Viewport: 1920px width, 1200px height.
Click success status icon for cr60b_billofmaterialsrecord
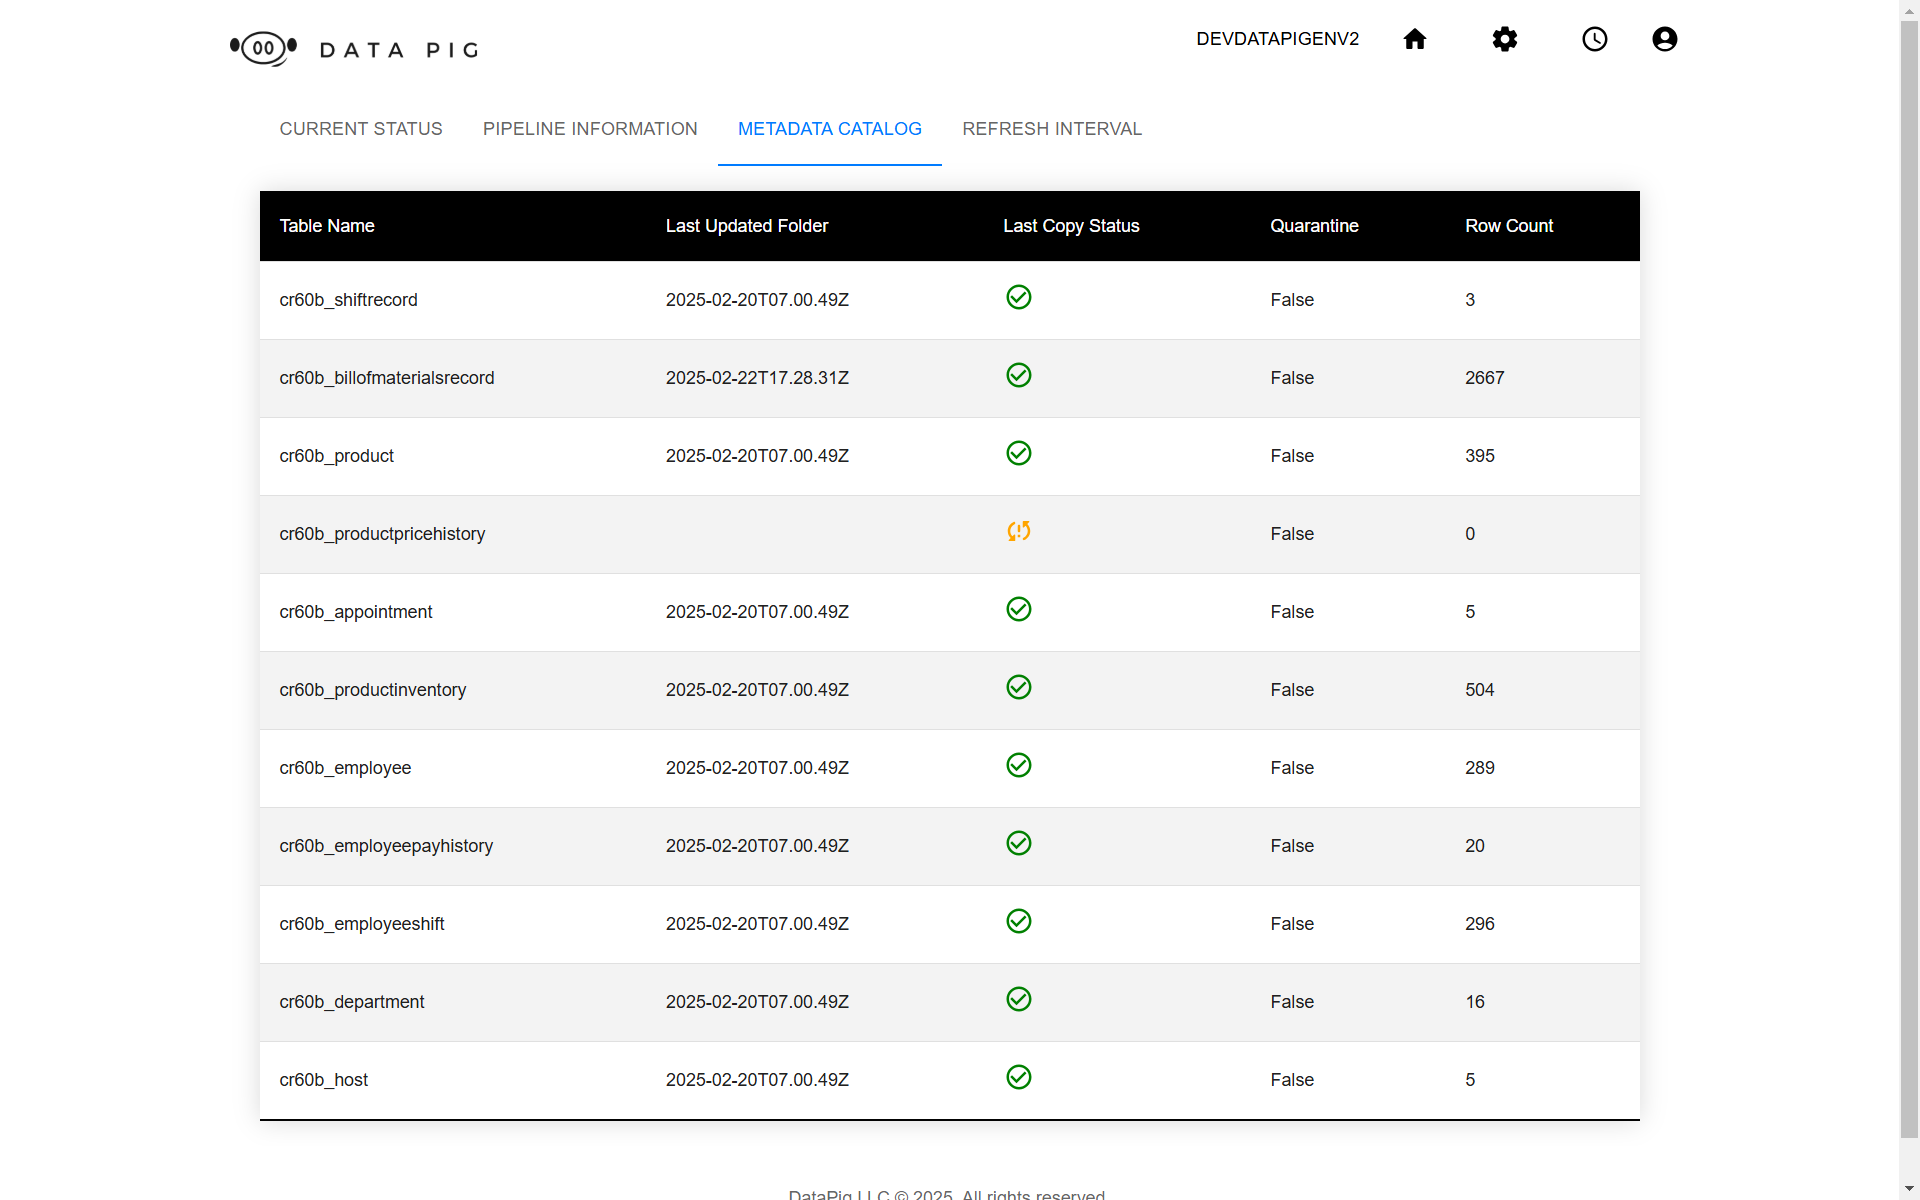(x=1018, y=375)
